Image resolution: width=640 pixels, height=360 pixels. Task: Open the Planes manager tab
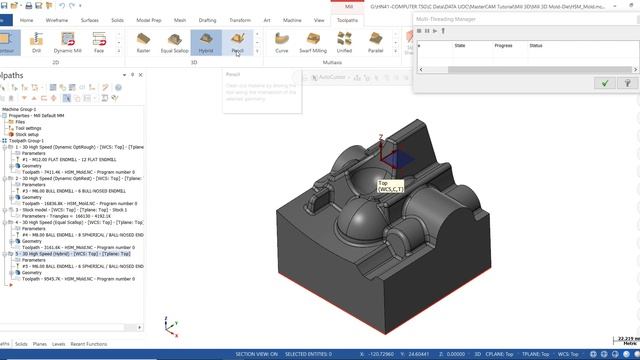point(40,344)
